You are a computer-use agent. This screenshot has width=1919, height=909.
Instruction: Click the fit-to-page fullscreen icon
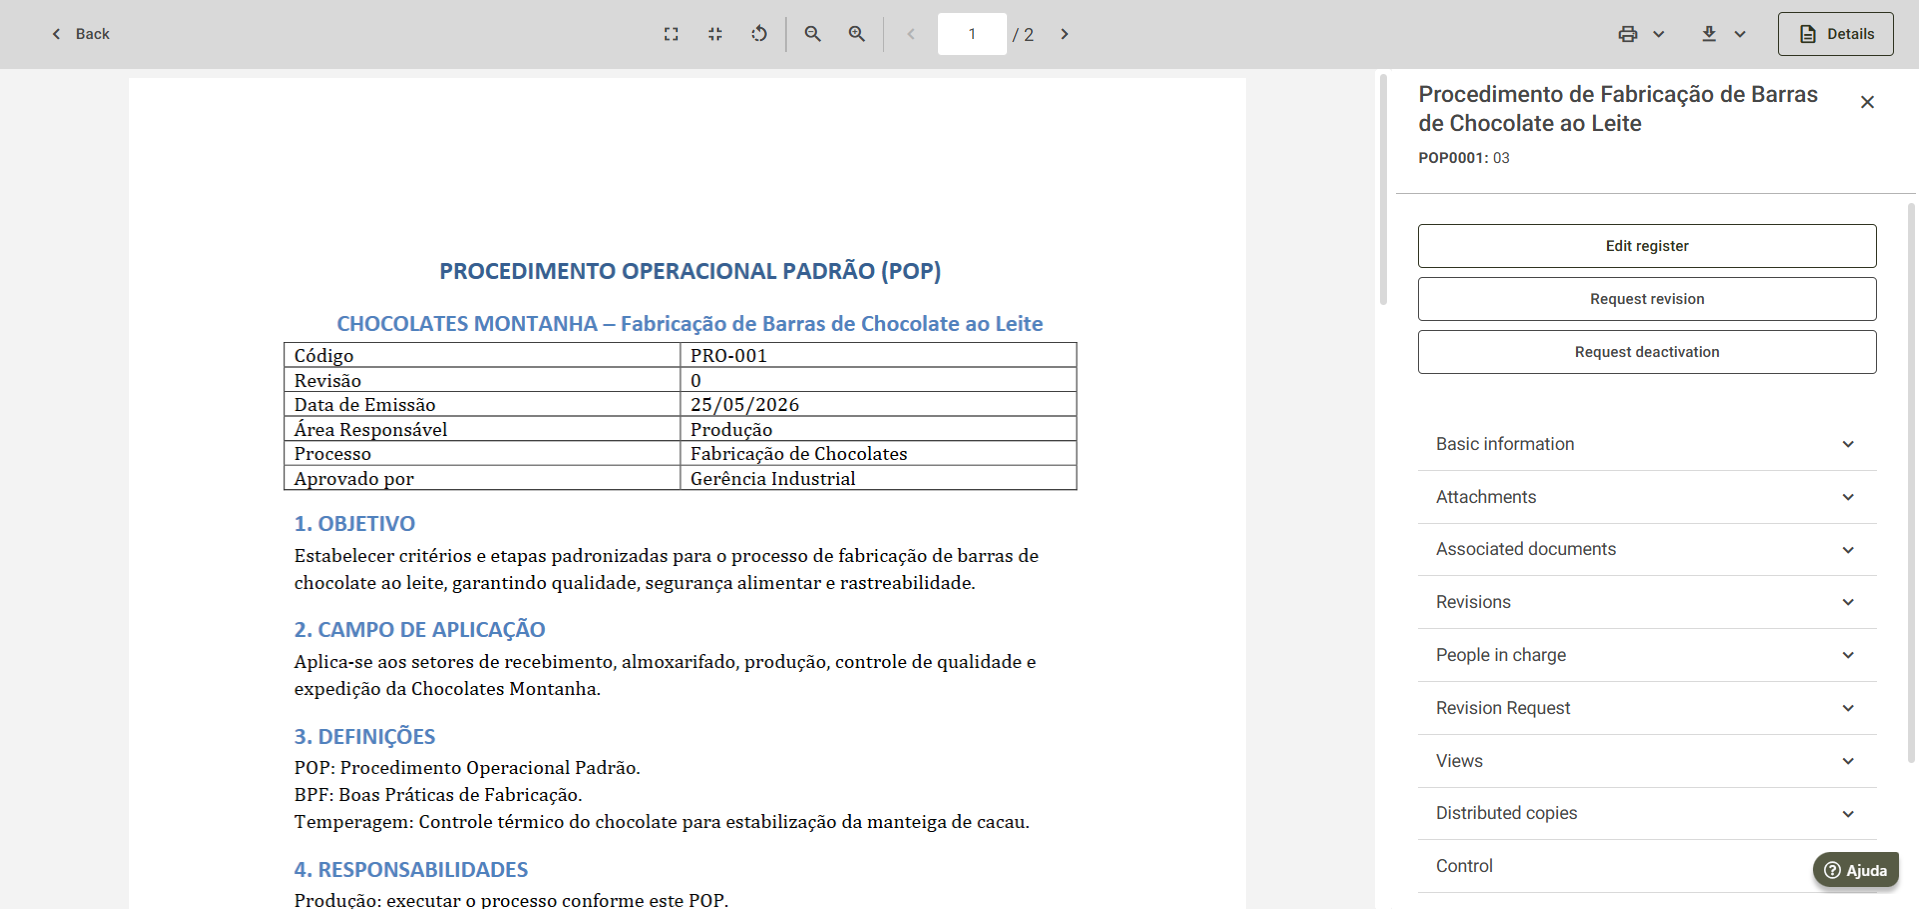point(671,34)
